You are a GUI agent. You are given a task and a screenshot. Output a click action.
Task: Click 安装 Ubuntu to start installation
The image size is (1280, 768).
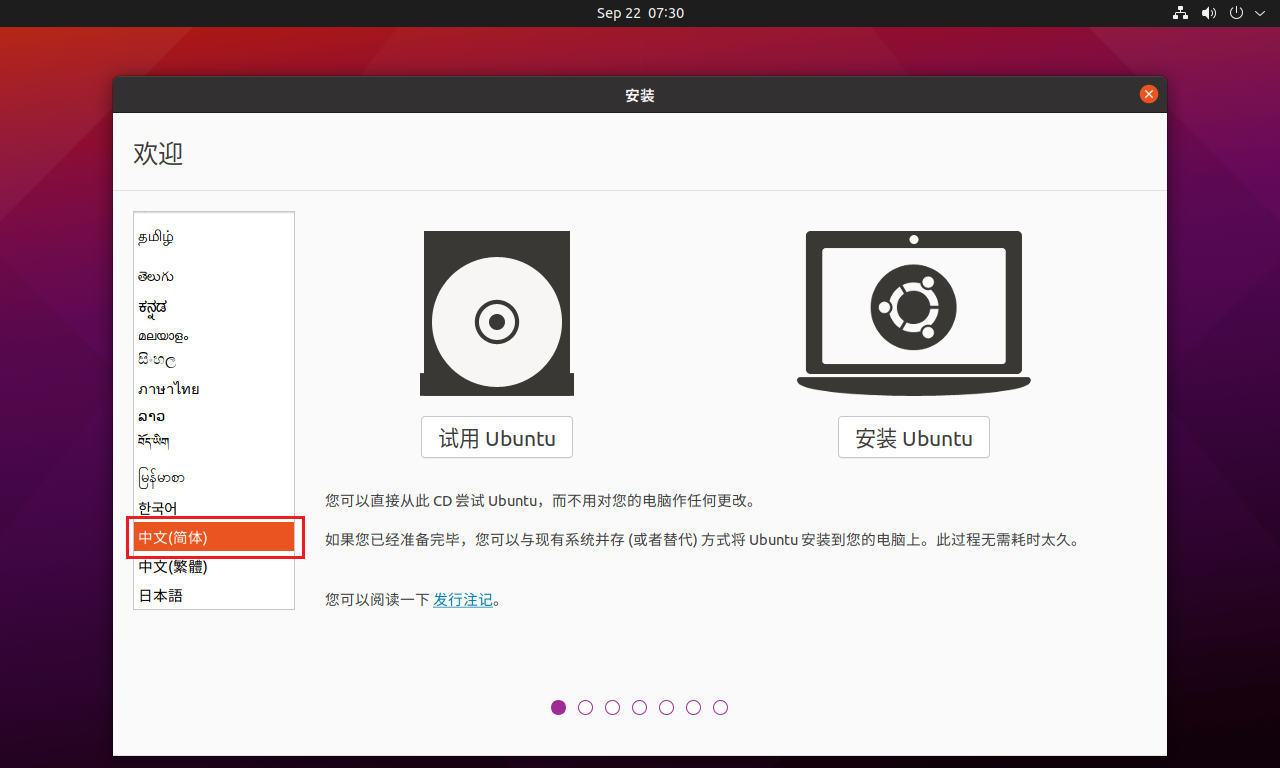tap(913, 437)
